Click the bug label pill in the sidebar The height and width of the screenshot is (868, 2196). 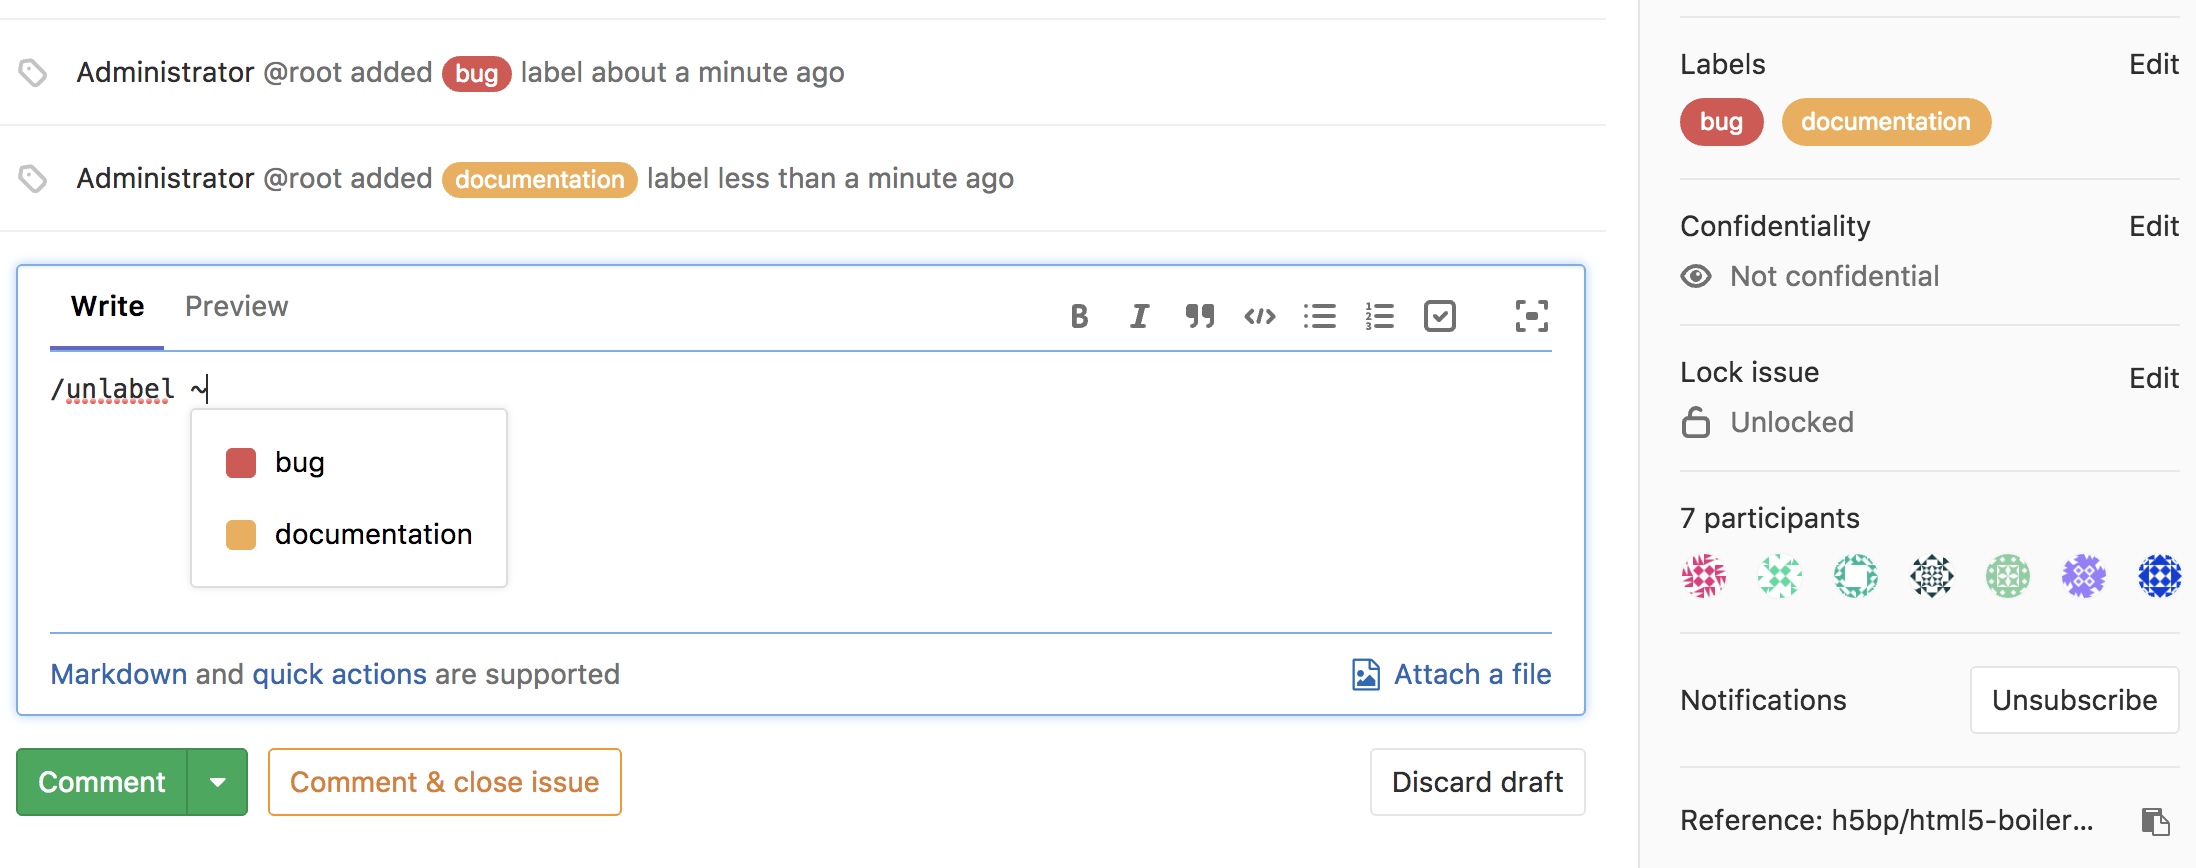[1721, 121]
